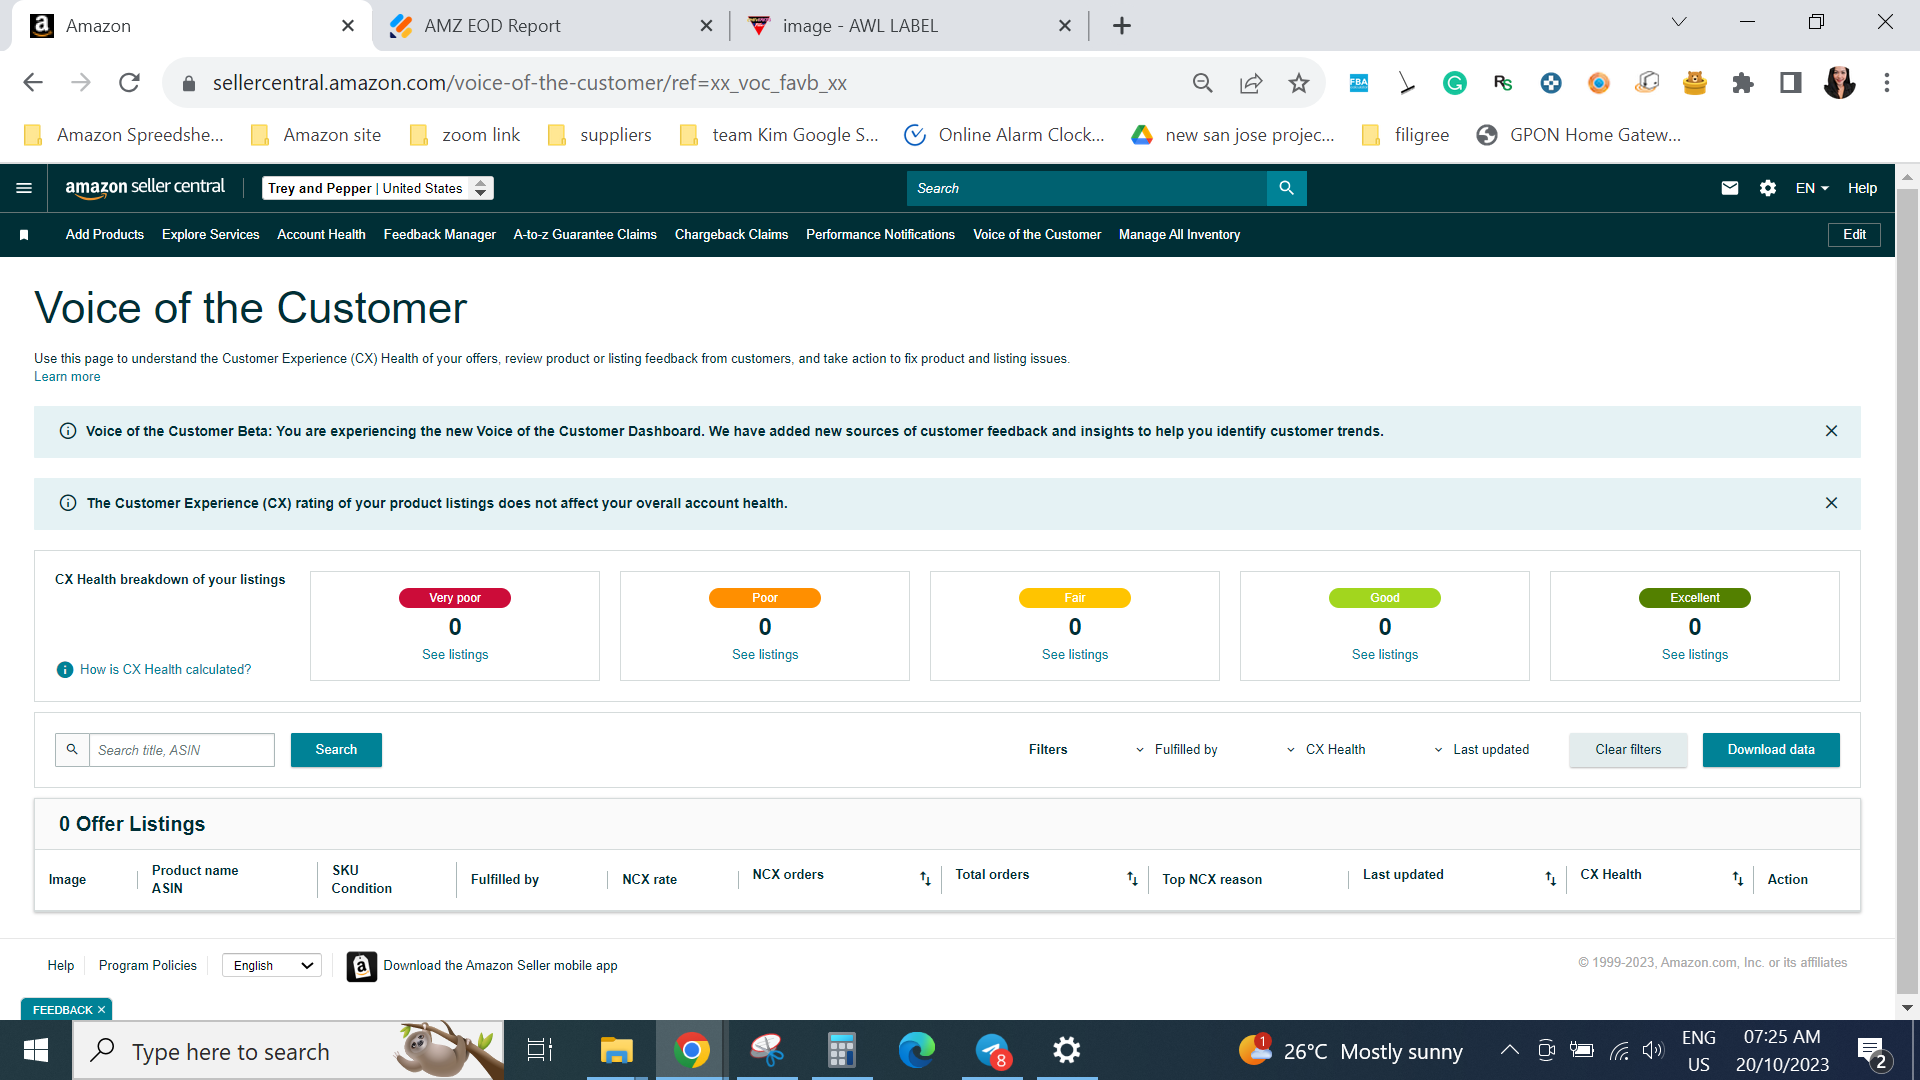Dismiss the CX rating account health banner
Screen dimensions: 1920x1080
tap(1831, 503)
